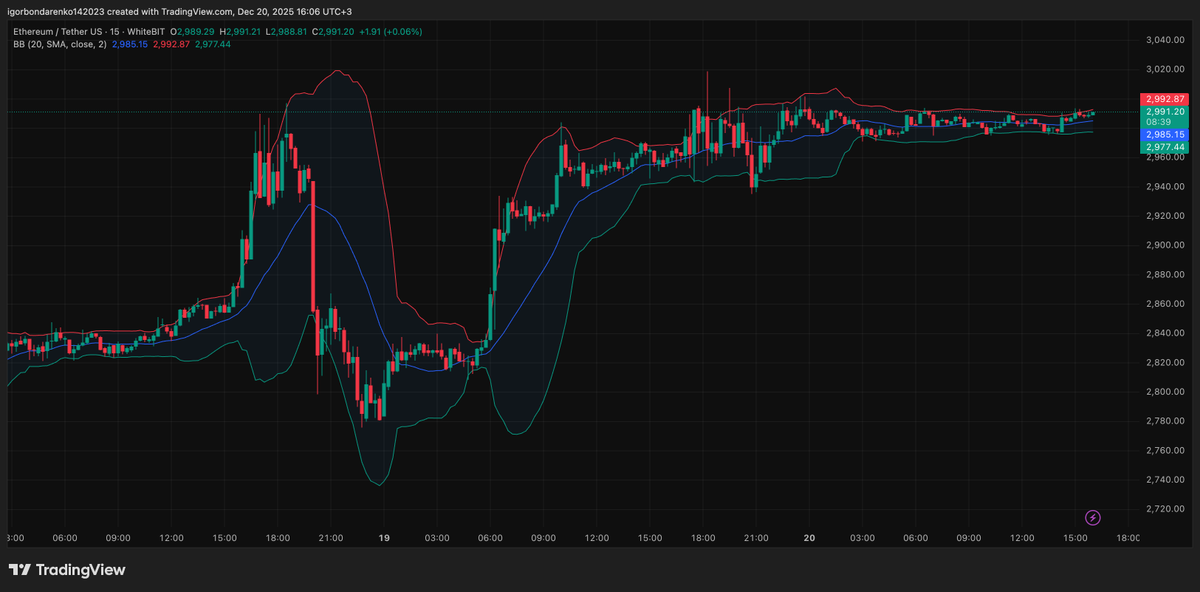Viewport: 1200px width, 592px height.
Task: Click the bold 19 date marker on time axis
Action: pos(384,538)
